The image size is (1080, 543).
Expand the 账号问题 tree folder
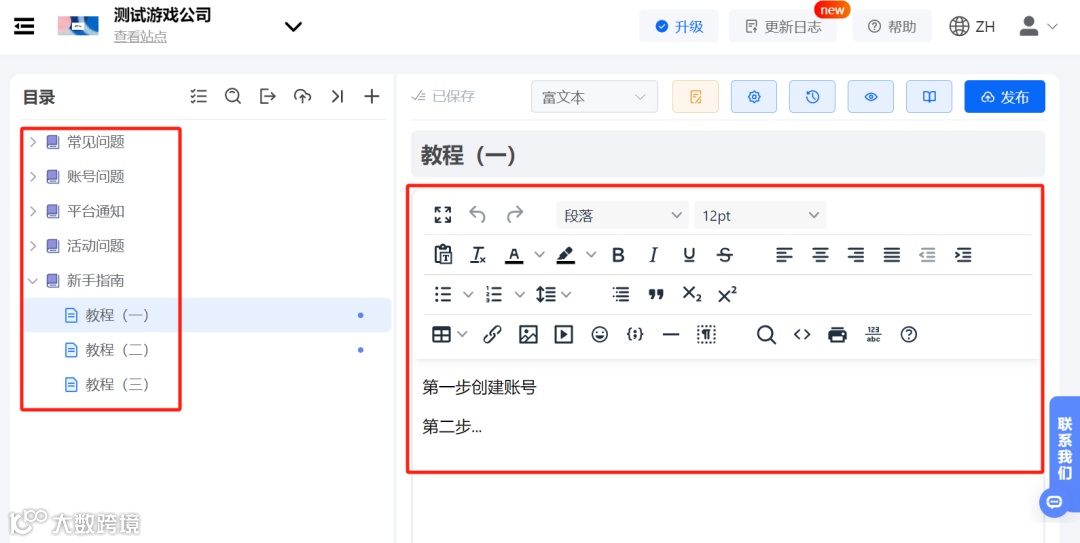(x=33, y=177)
